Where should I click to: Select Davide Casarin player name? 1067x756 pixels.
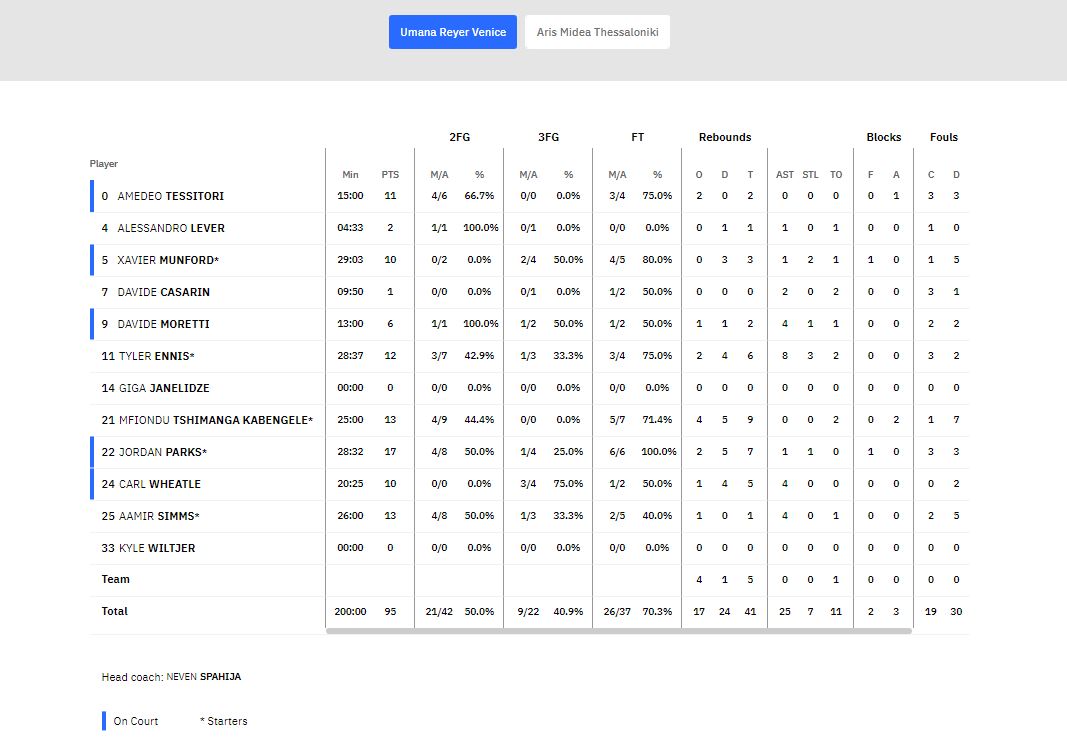tap(163, 292)
